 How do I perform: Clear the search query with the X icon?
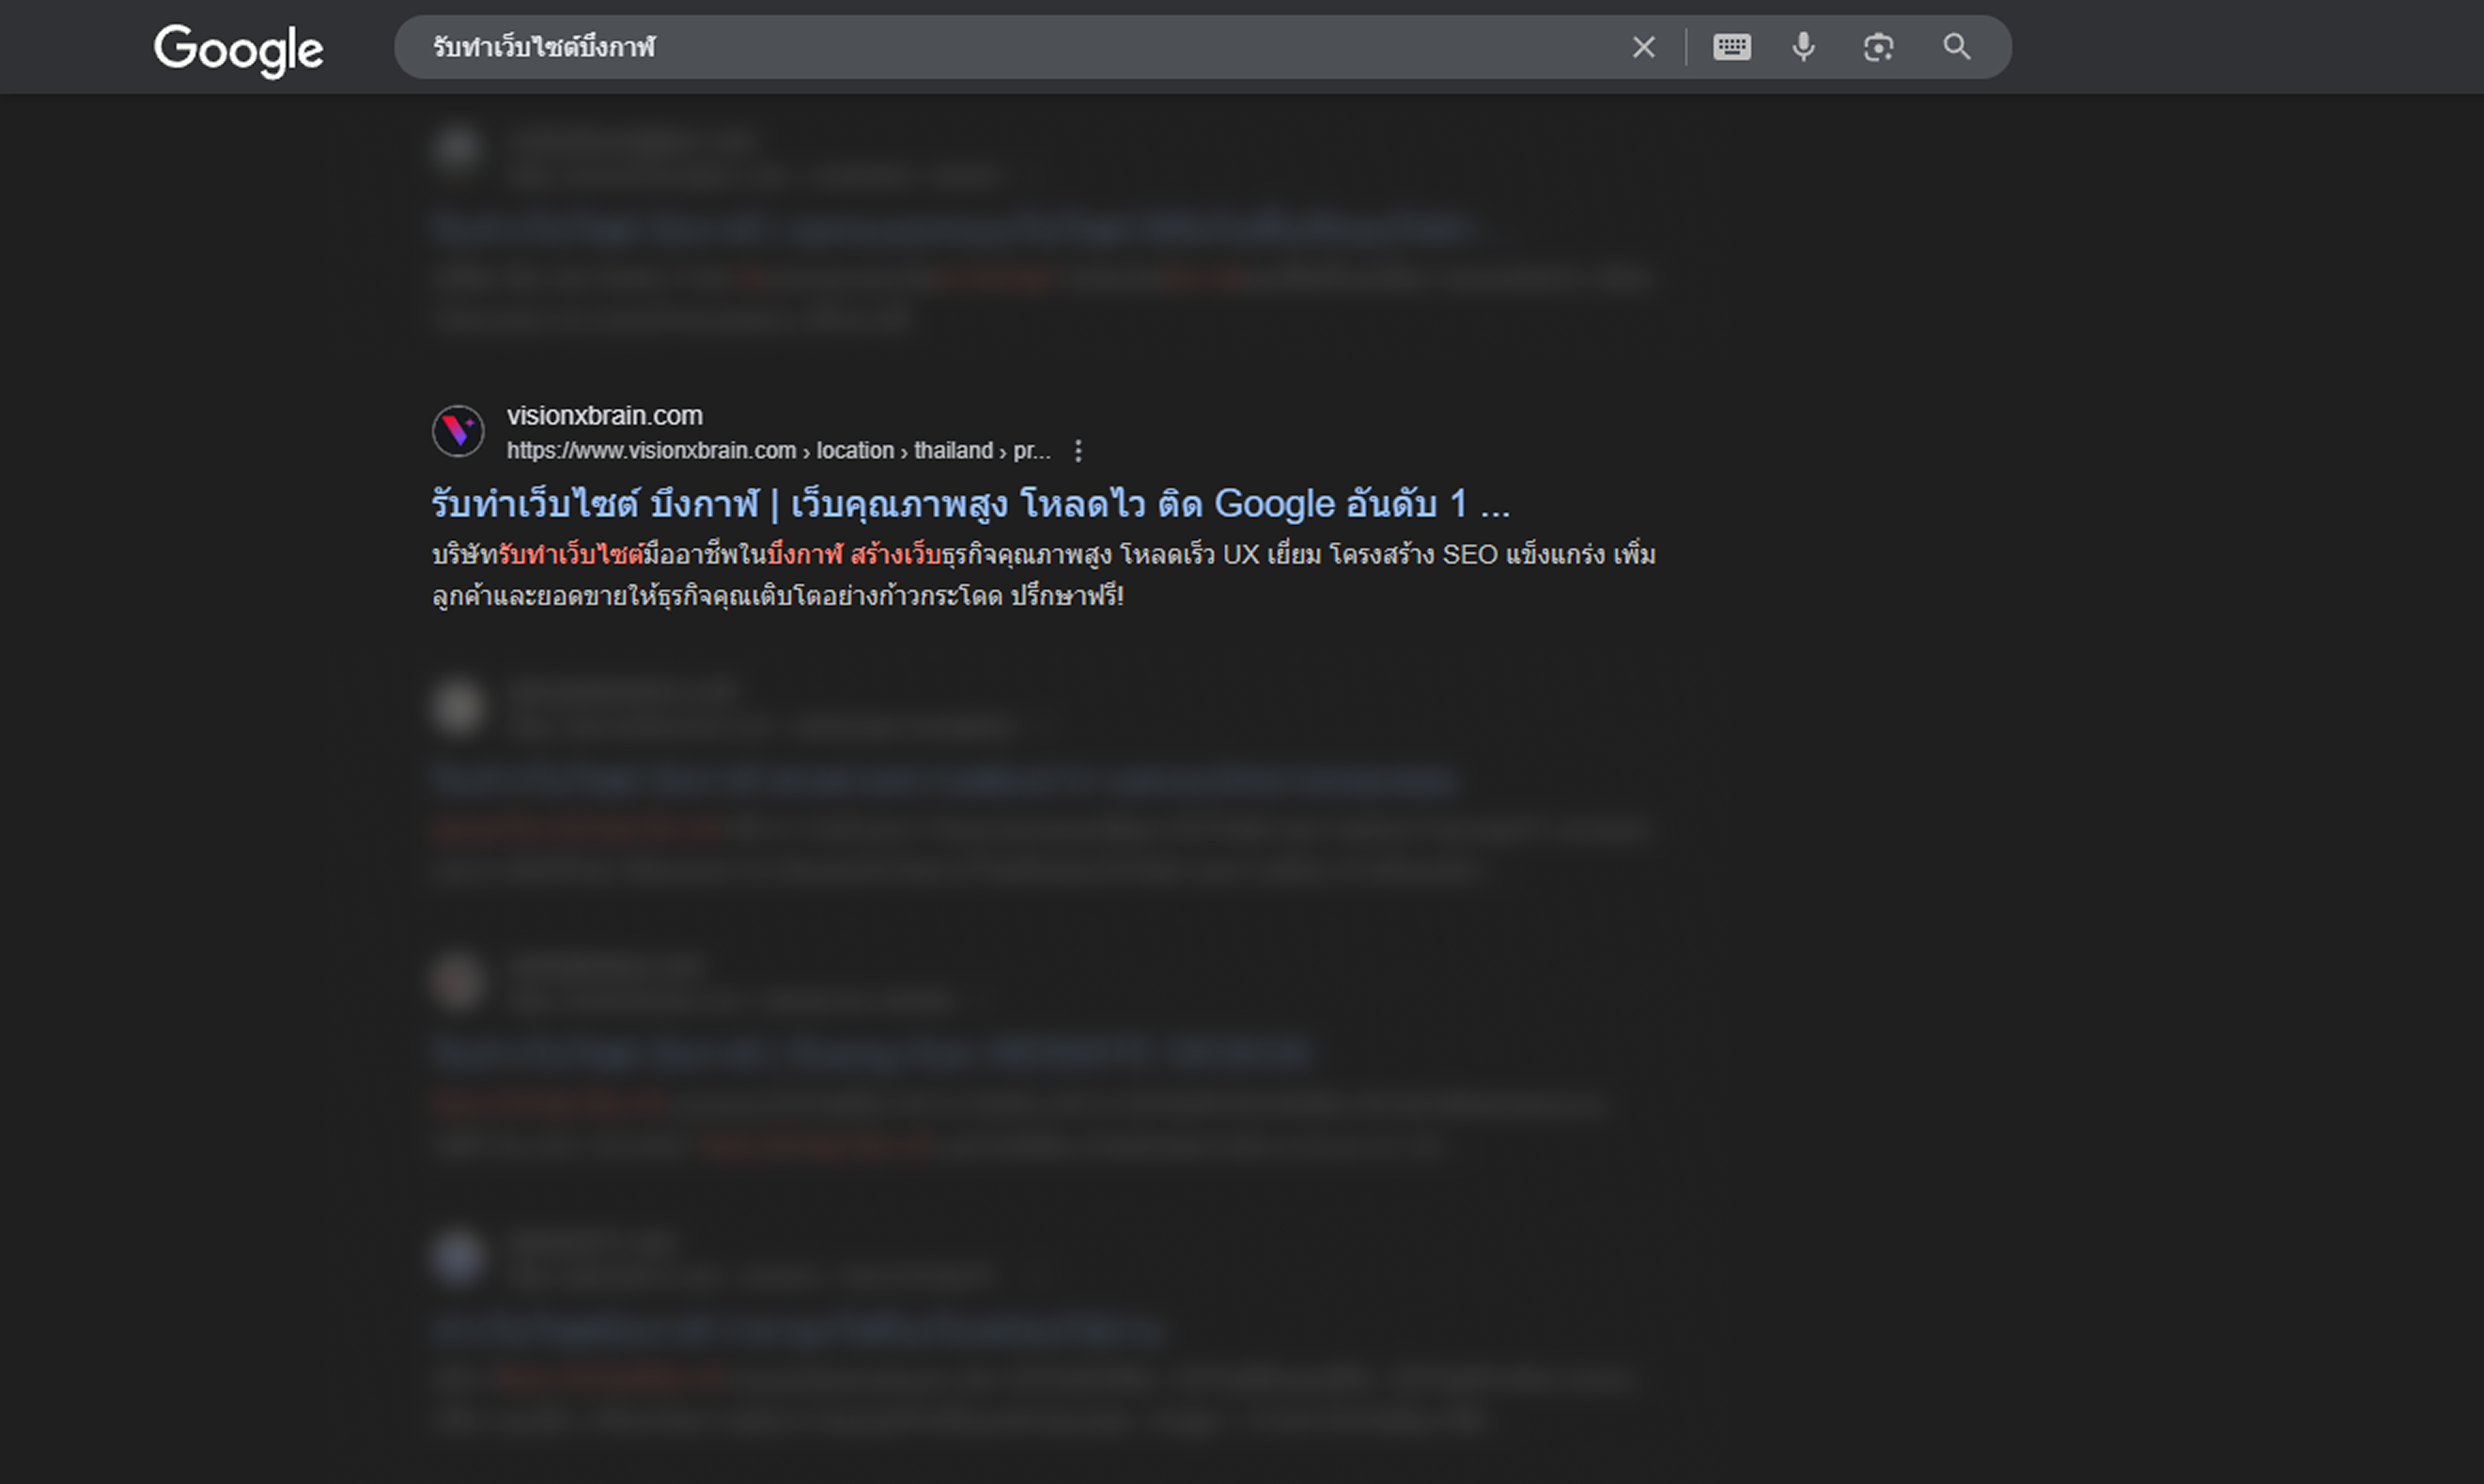pyautogui.click(x=1643, y=47)
